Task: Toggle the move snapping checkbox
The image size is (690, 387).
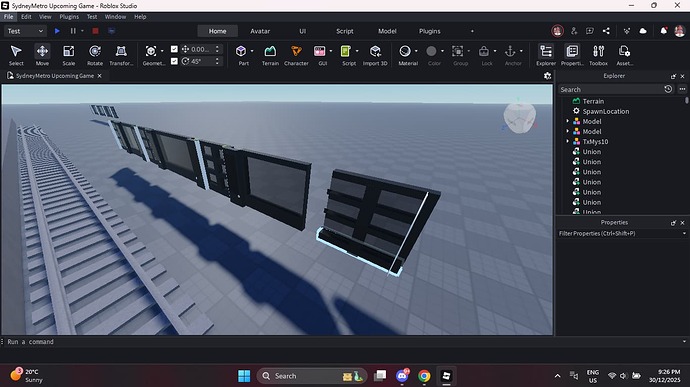Action: pyautogui.click(x=174, y=49)
